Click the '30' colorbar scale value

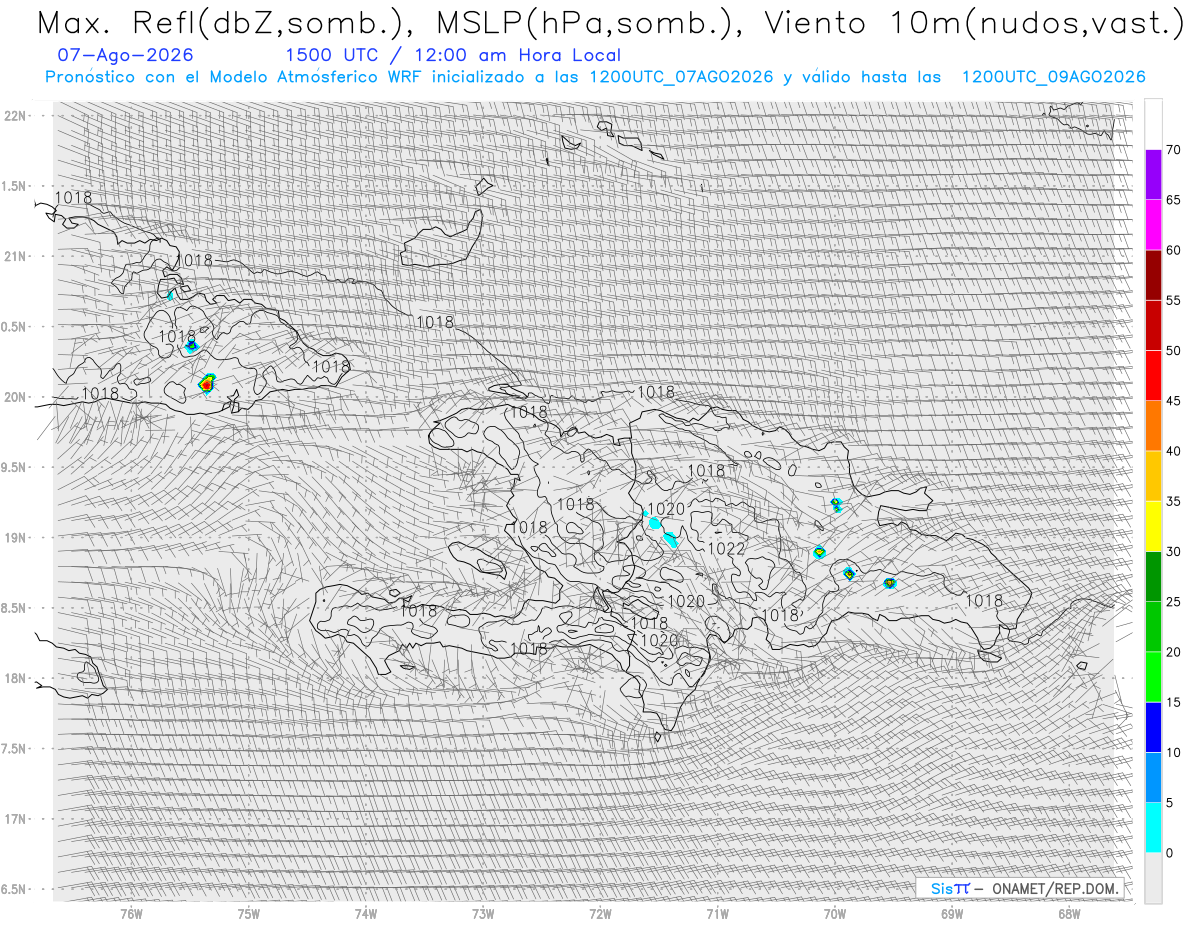pos(1173,551)
